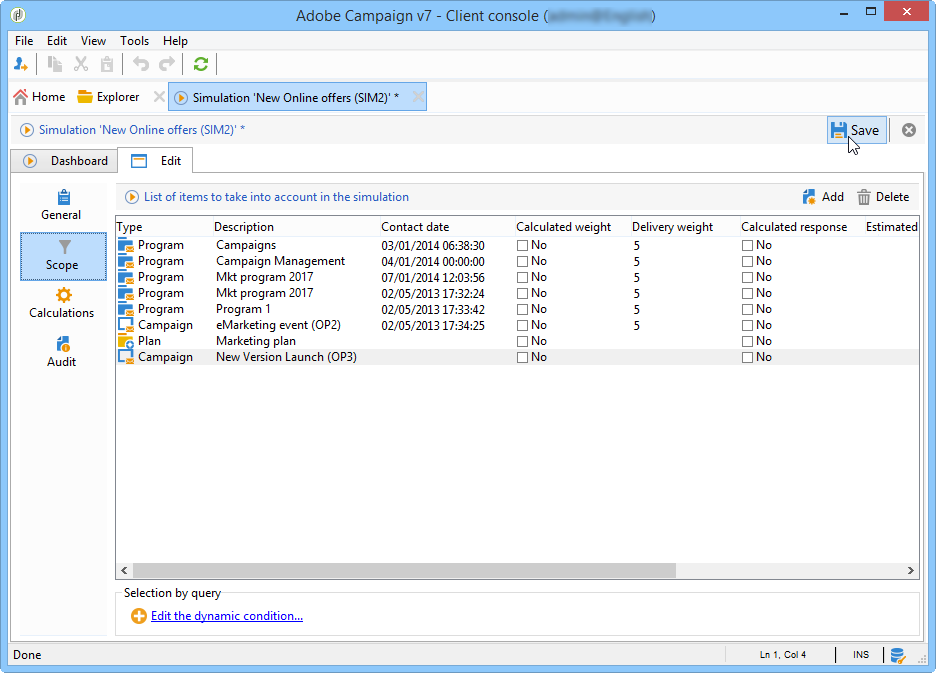Close the Explorer tab with its X
950x693 pixels.
click(x=159, y=97)
